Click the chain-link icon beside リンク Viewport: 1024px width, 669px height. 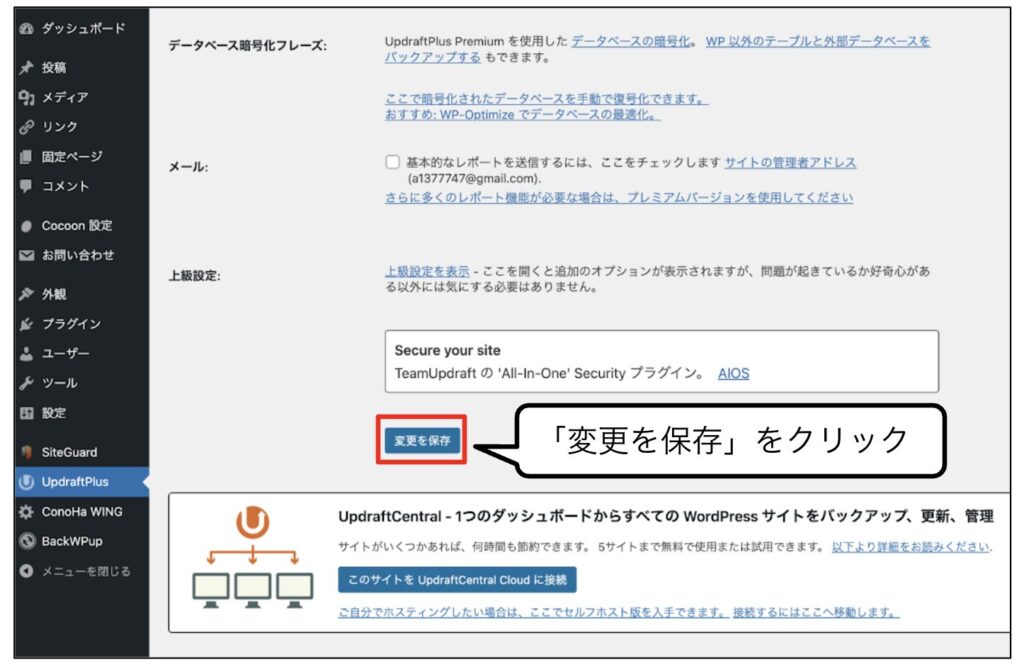point(26,127)
